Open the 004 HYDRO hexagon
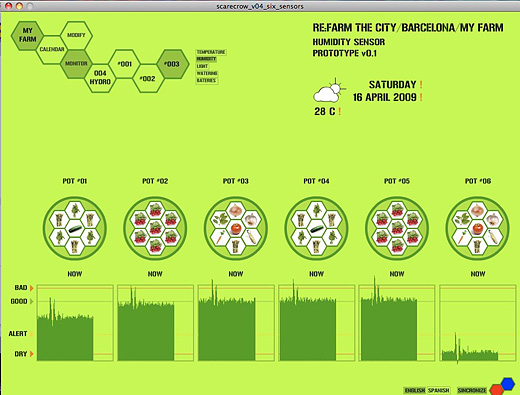 click(x=100, y=77)
